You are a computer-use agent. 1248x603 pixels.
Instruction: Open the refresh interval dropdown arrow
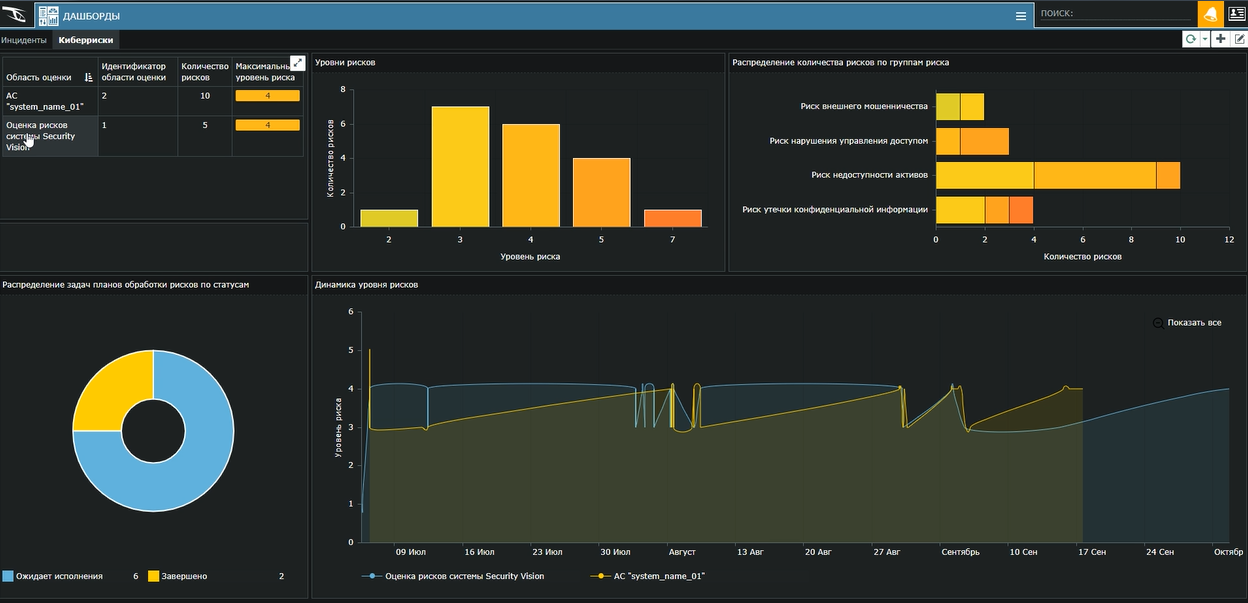(1204, 40)
